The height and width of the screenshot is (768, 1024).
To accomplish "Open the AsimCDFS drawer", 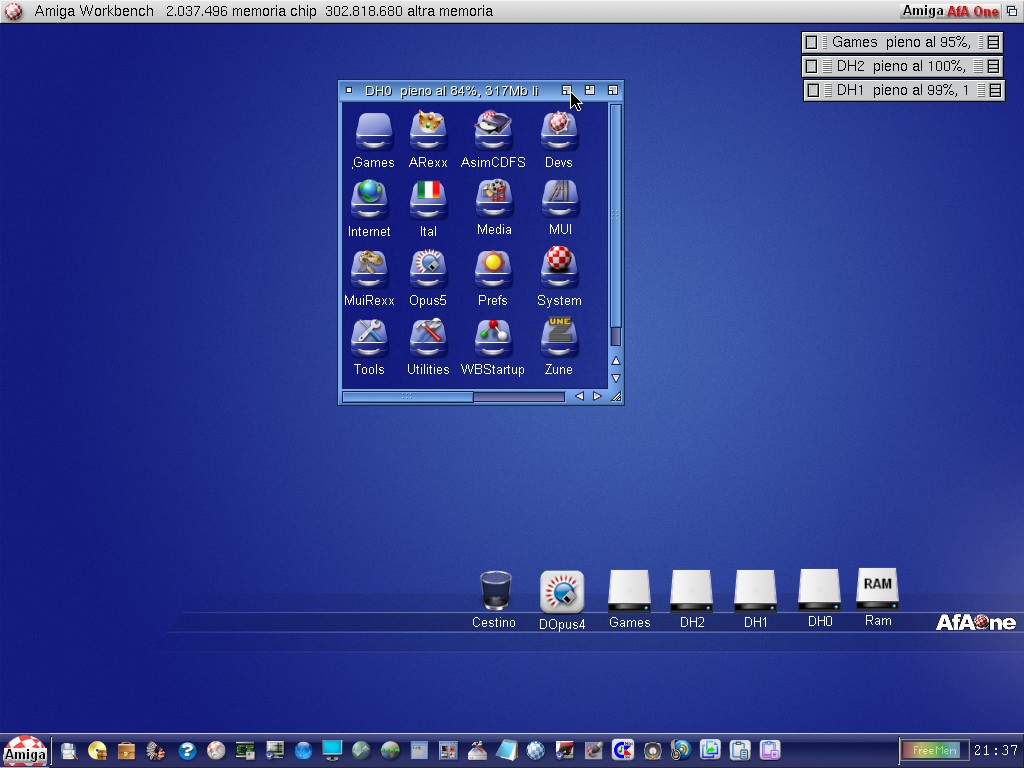I will [492, 132].
